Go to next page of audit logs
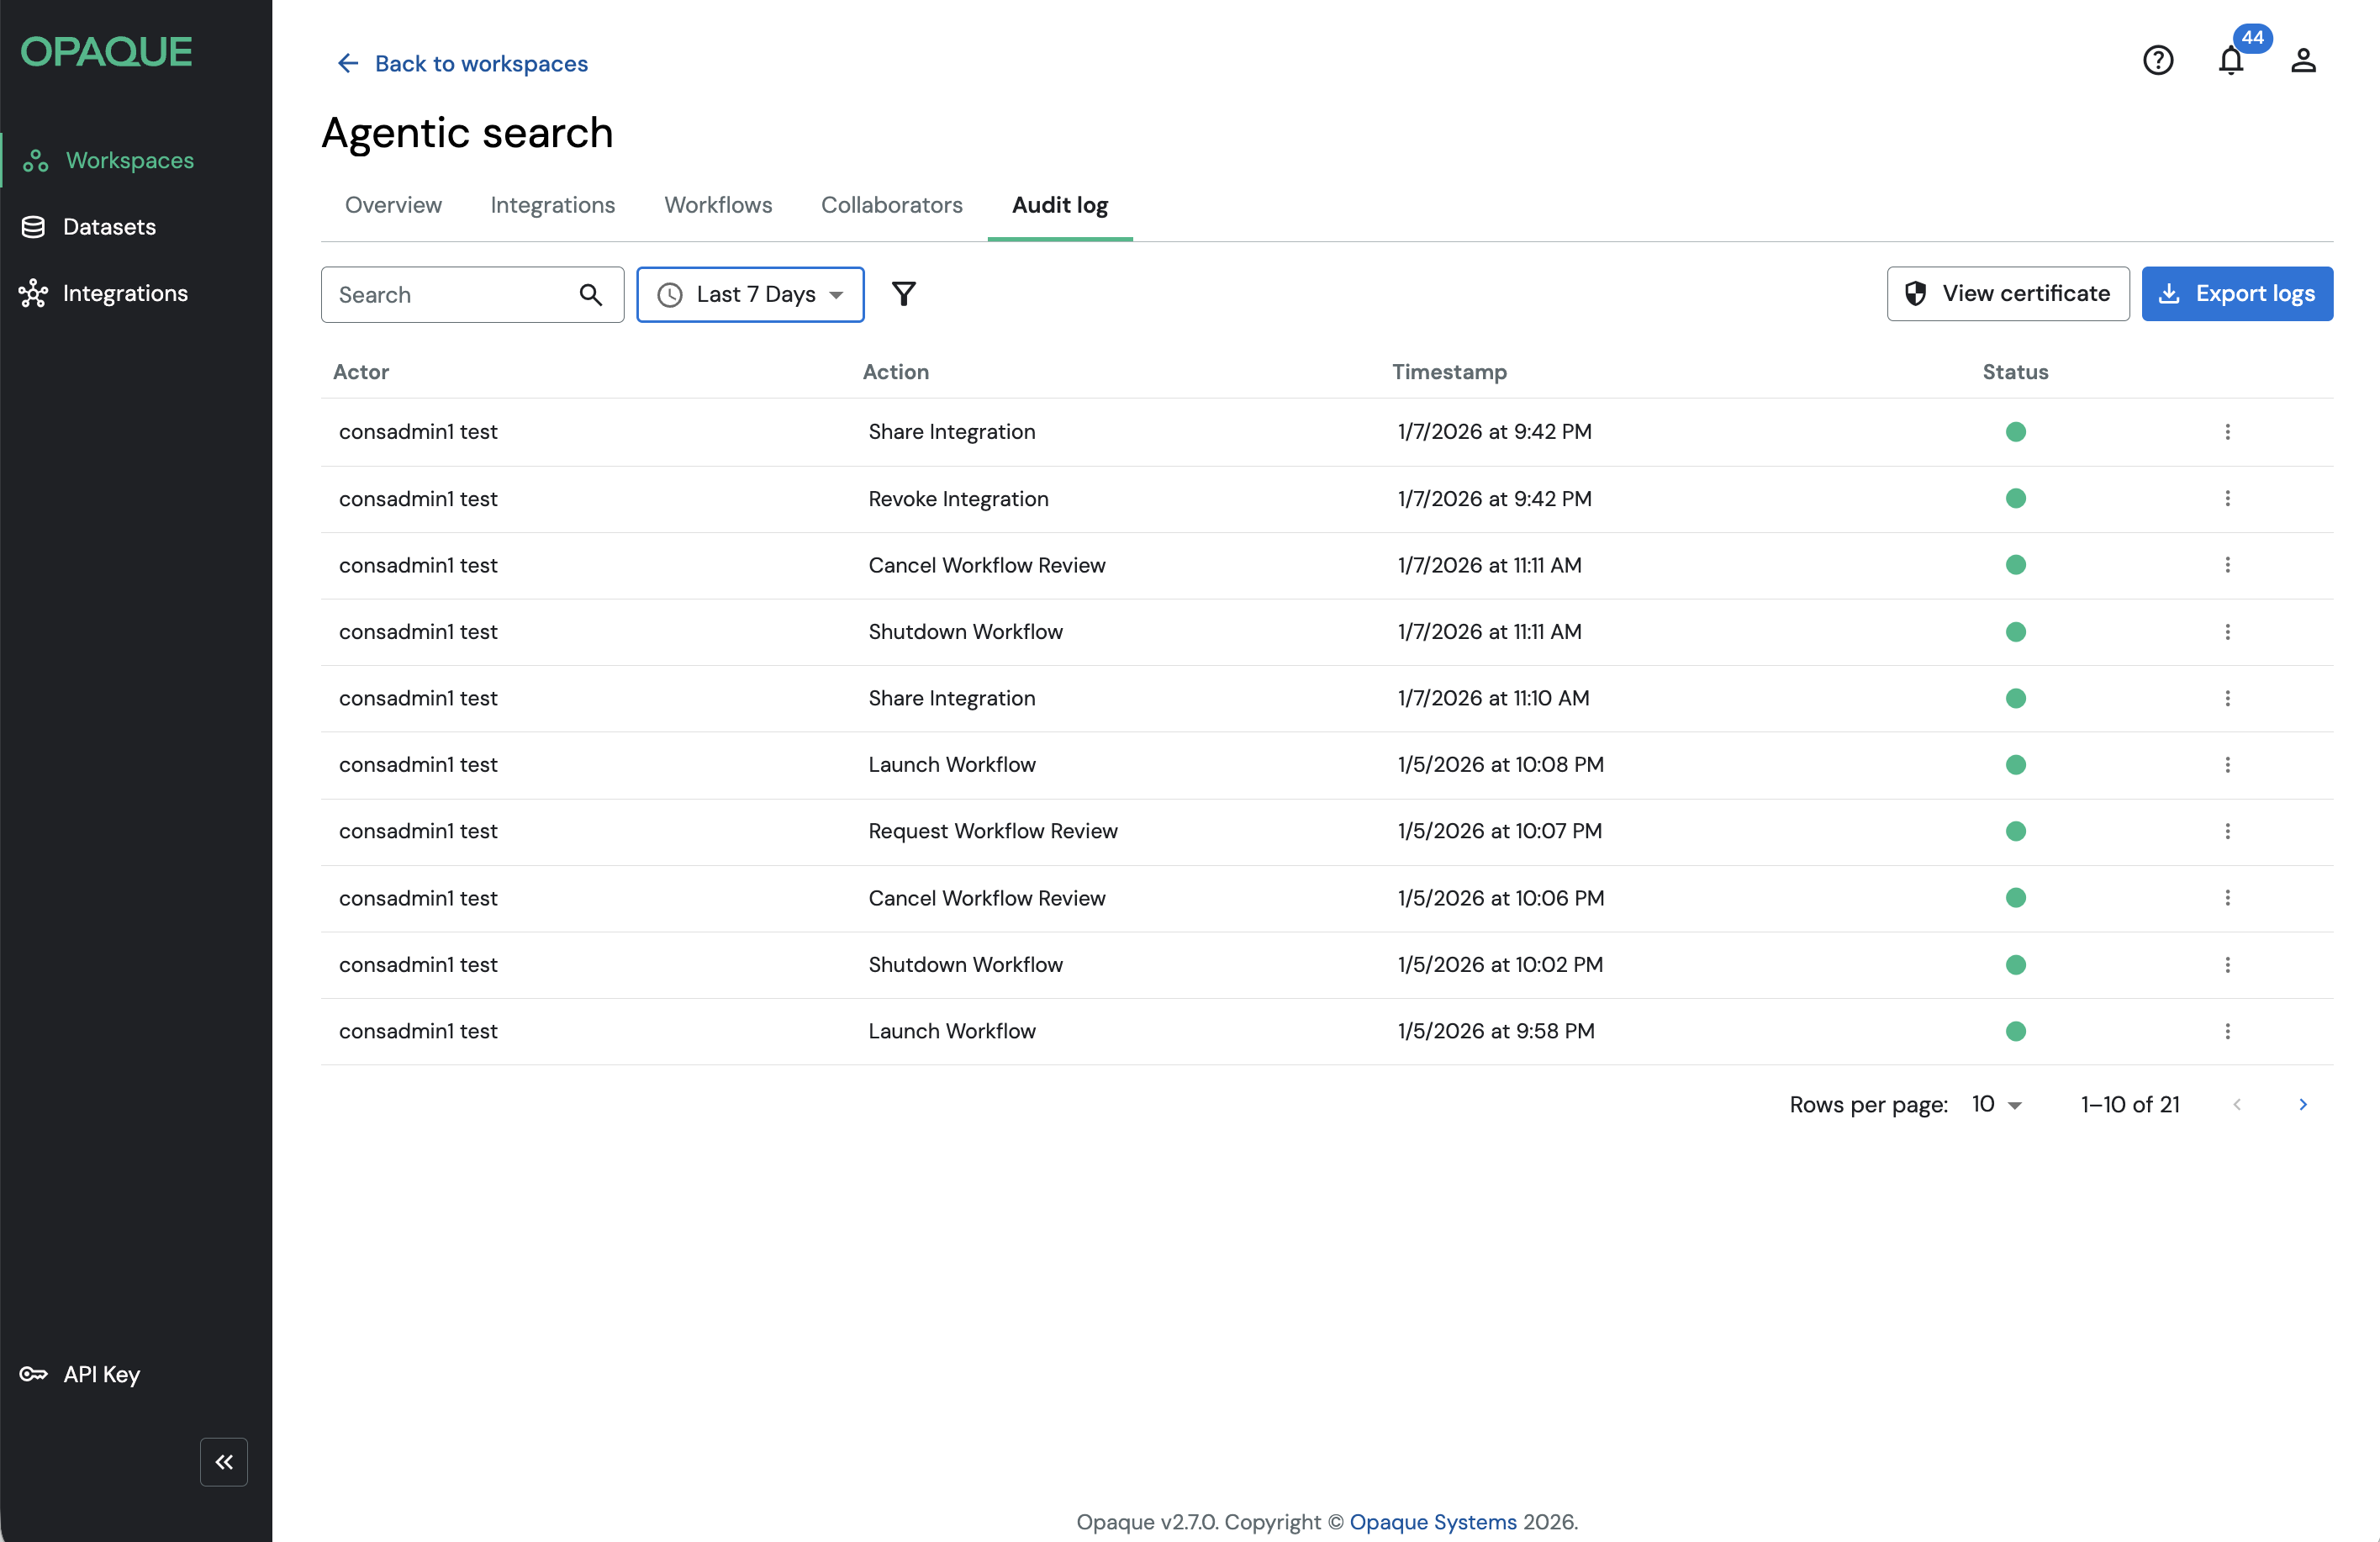The image size is (2380, 1542). click(2303, 1104)
